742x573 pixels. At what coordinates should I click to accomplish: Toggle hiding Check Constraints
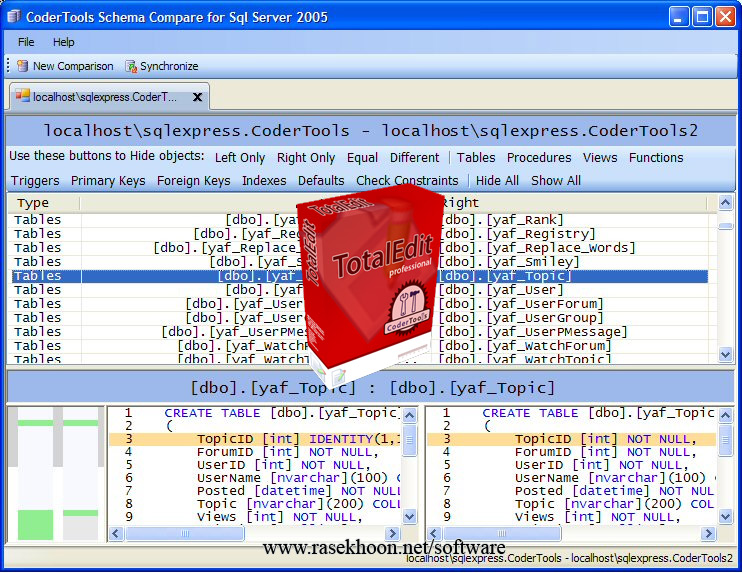[x=407, y=181]
